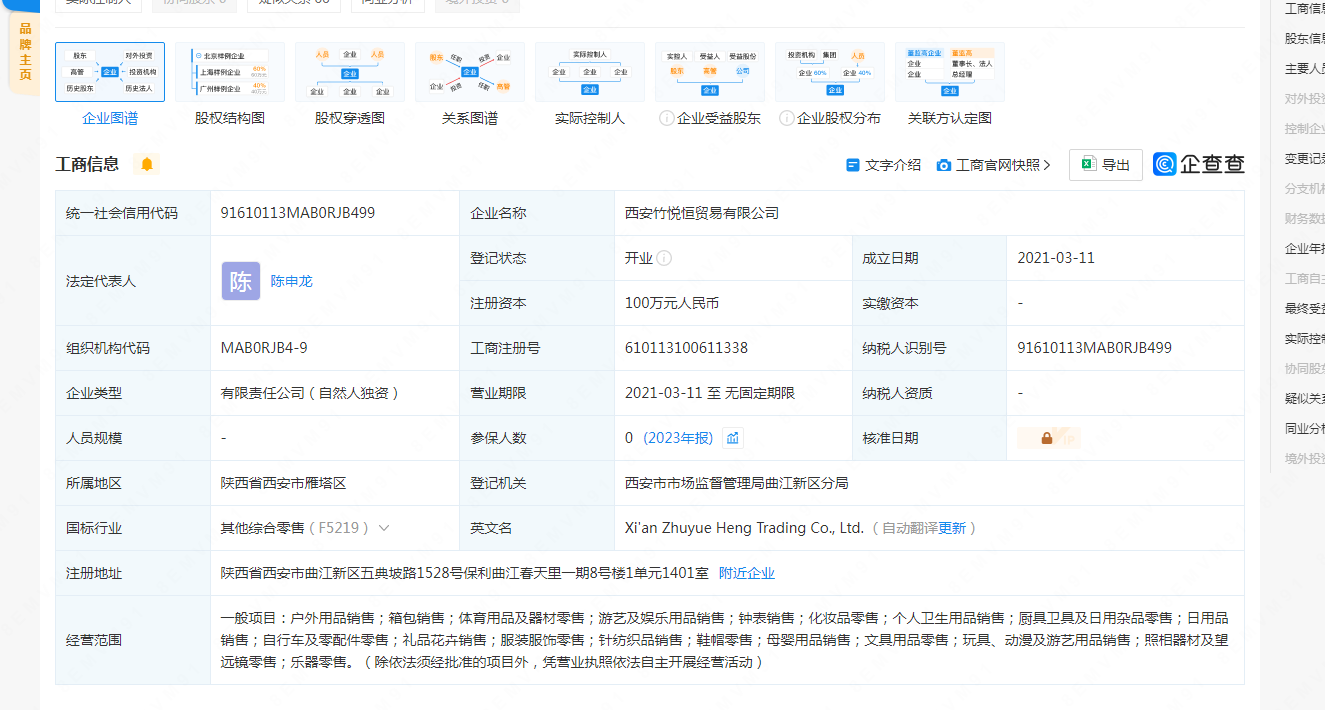Click info icon before 企业股权分布
Image resolution: width=1325 pixels, height=710 pixels.
point(786,118)
